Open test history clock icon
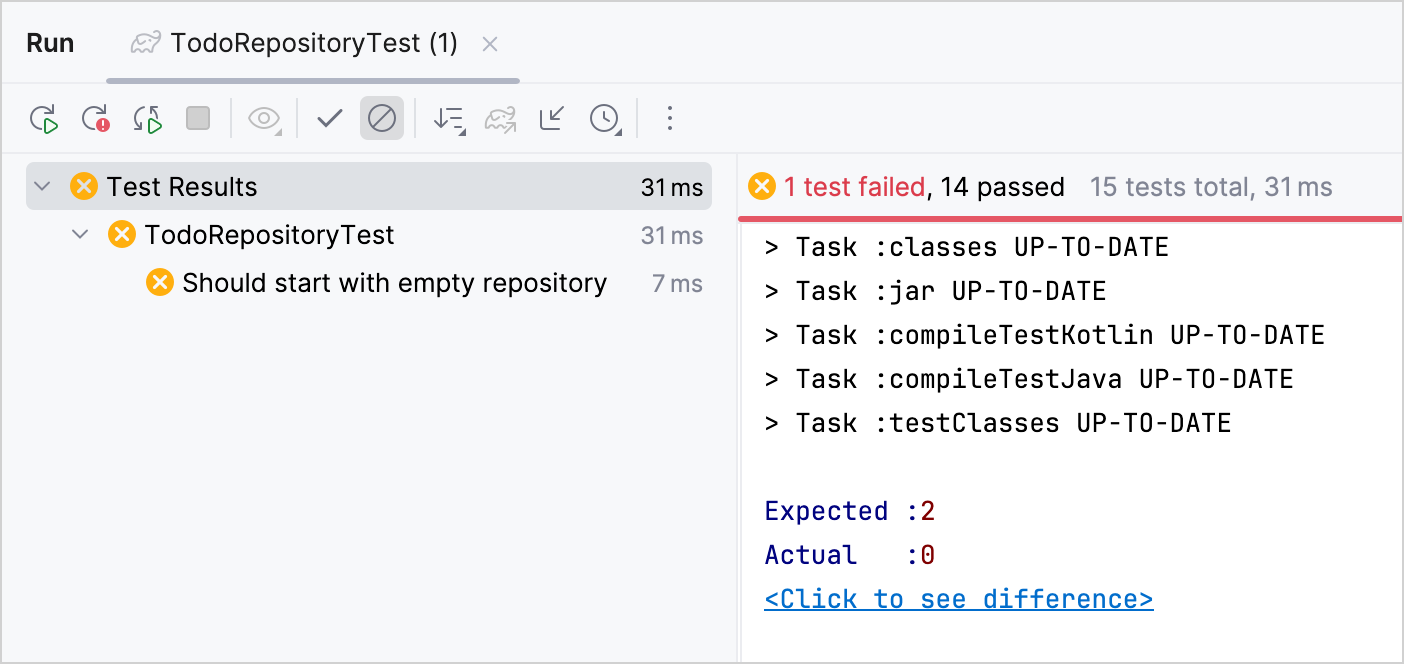The image size is (1404, 664). [x=605, y=119]
